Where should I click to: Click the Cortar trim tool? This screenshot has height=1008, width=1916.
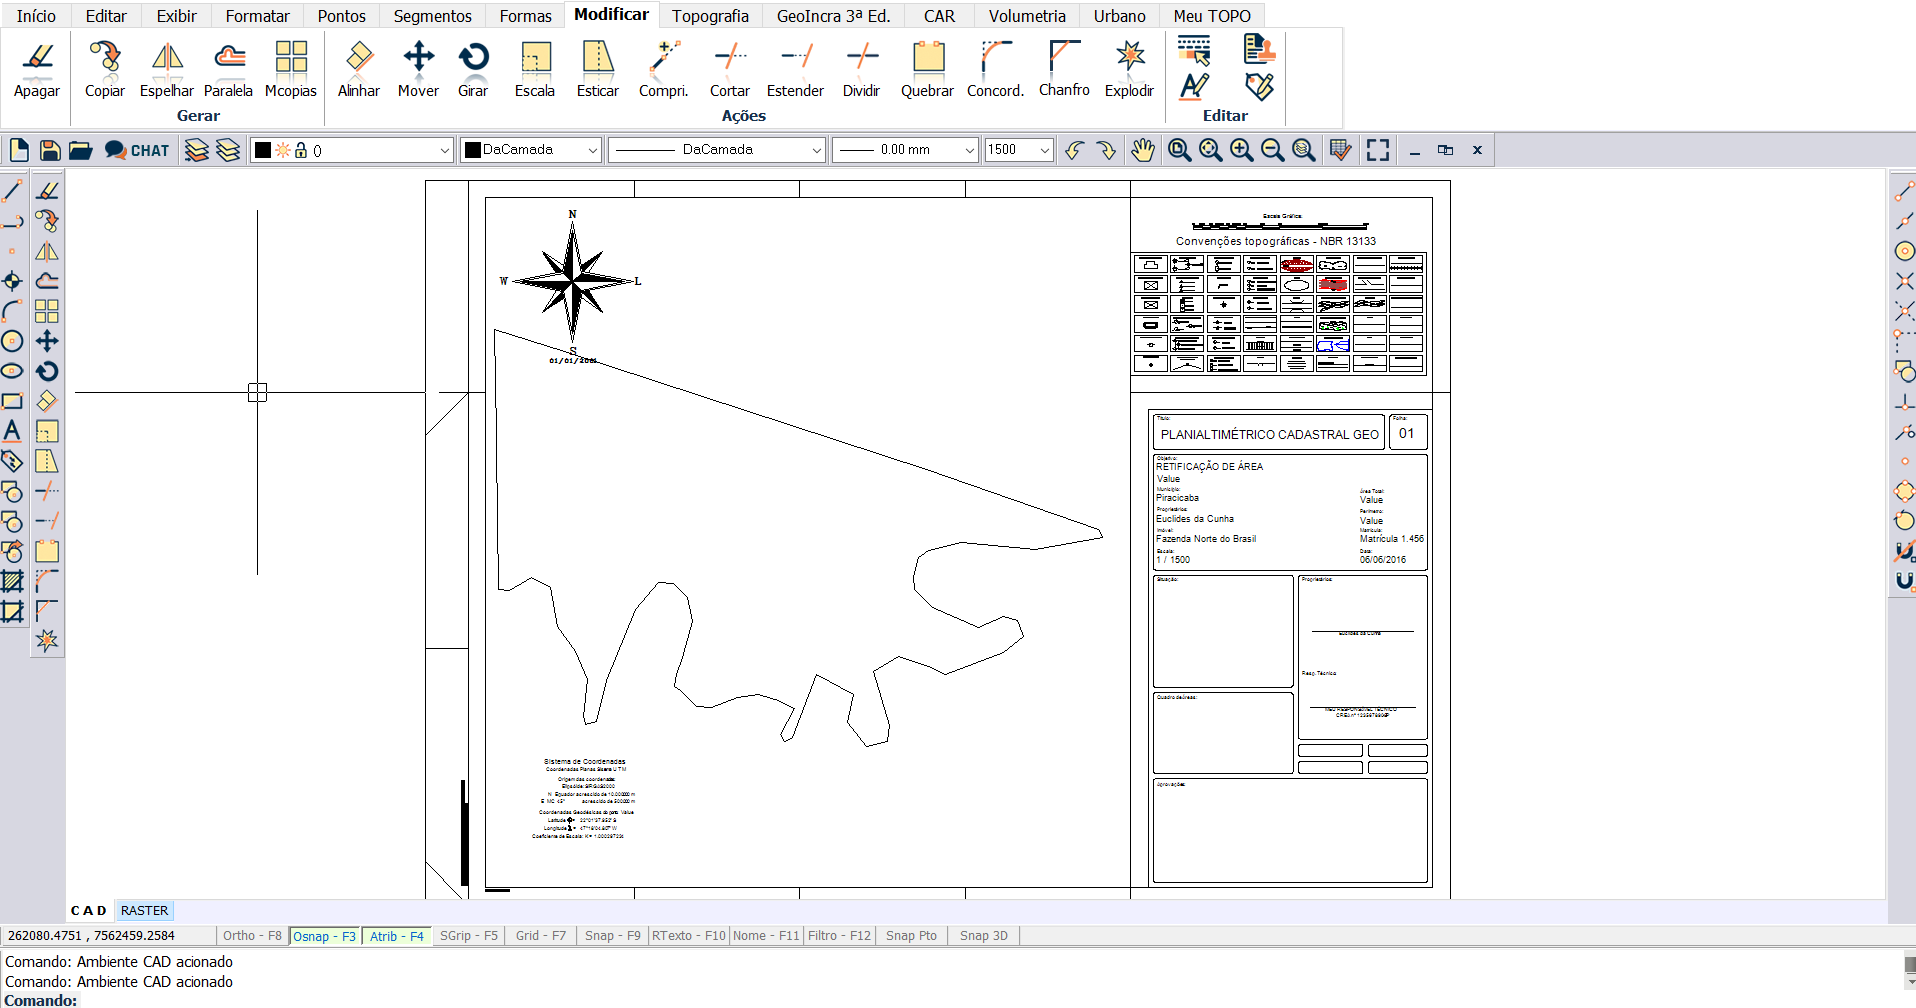(x=730, y=70)
